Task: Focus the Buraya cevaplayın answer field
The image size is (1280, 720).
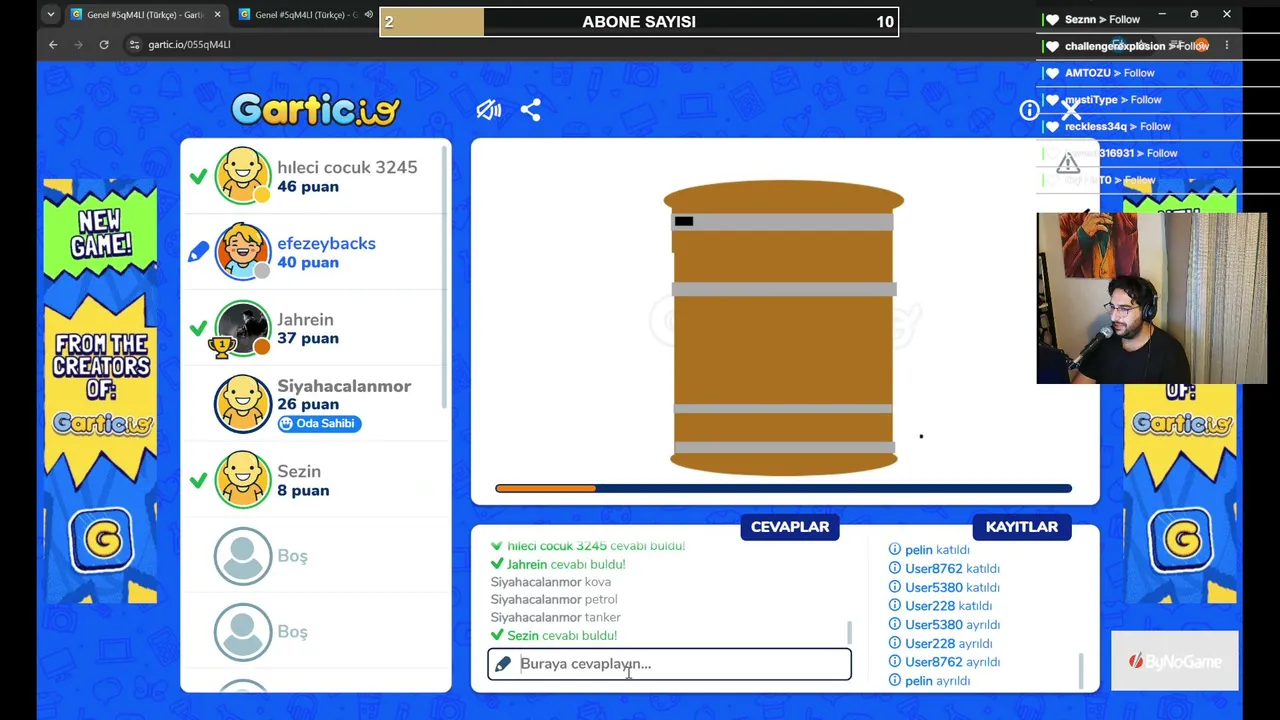Action: pyautogui.click(x=669, y=664)
